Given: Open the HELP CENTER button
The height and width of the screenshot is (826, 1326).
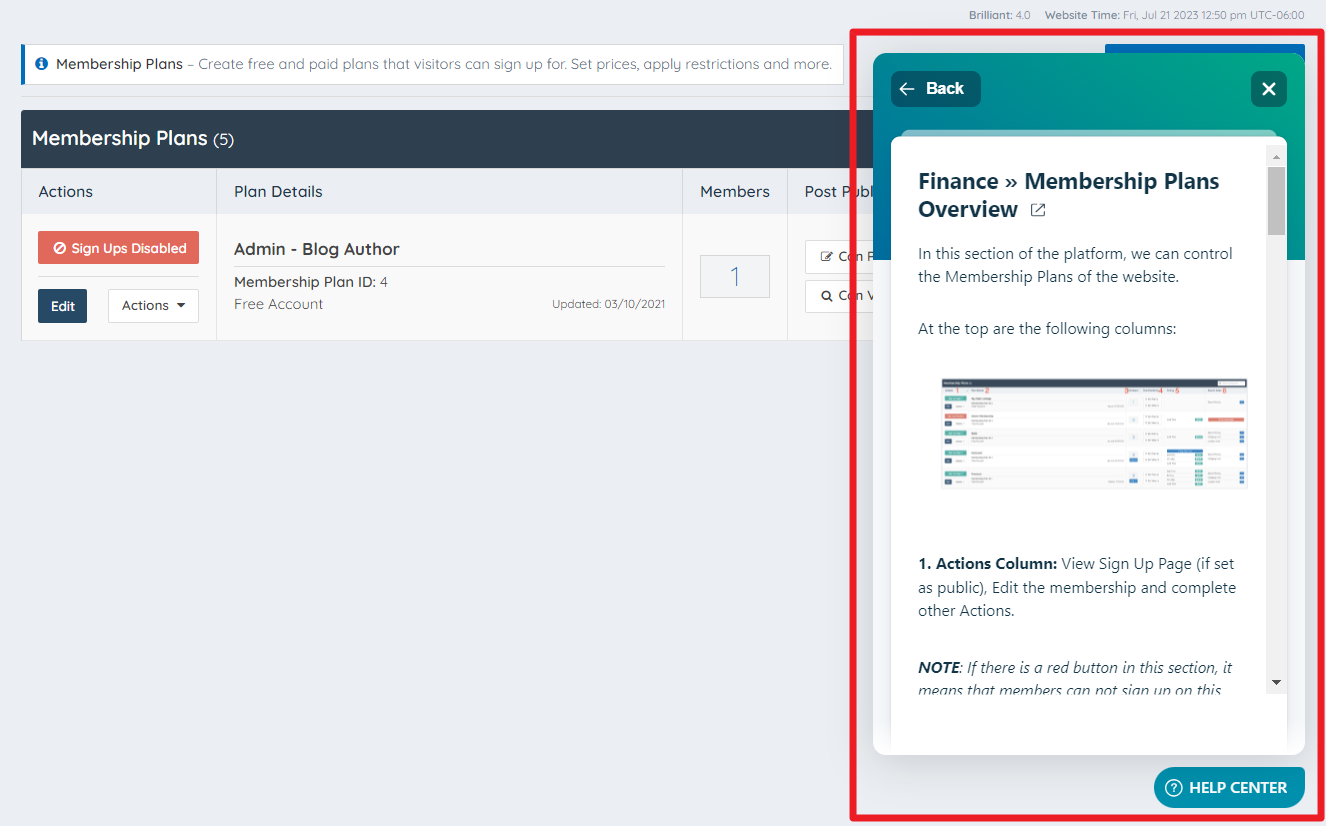Looking at the screenshot, I should (x=1229, y=788).
